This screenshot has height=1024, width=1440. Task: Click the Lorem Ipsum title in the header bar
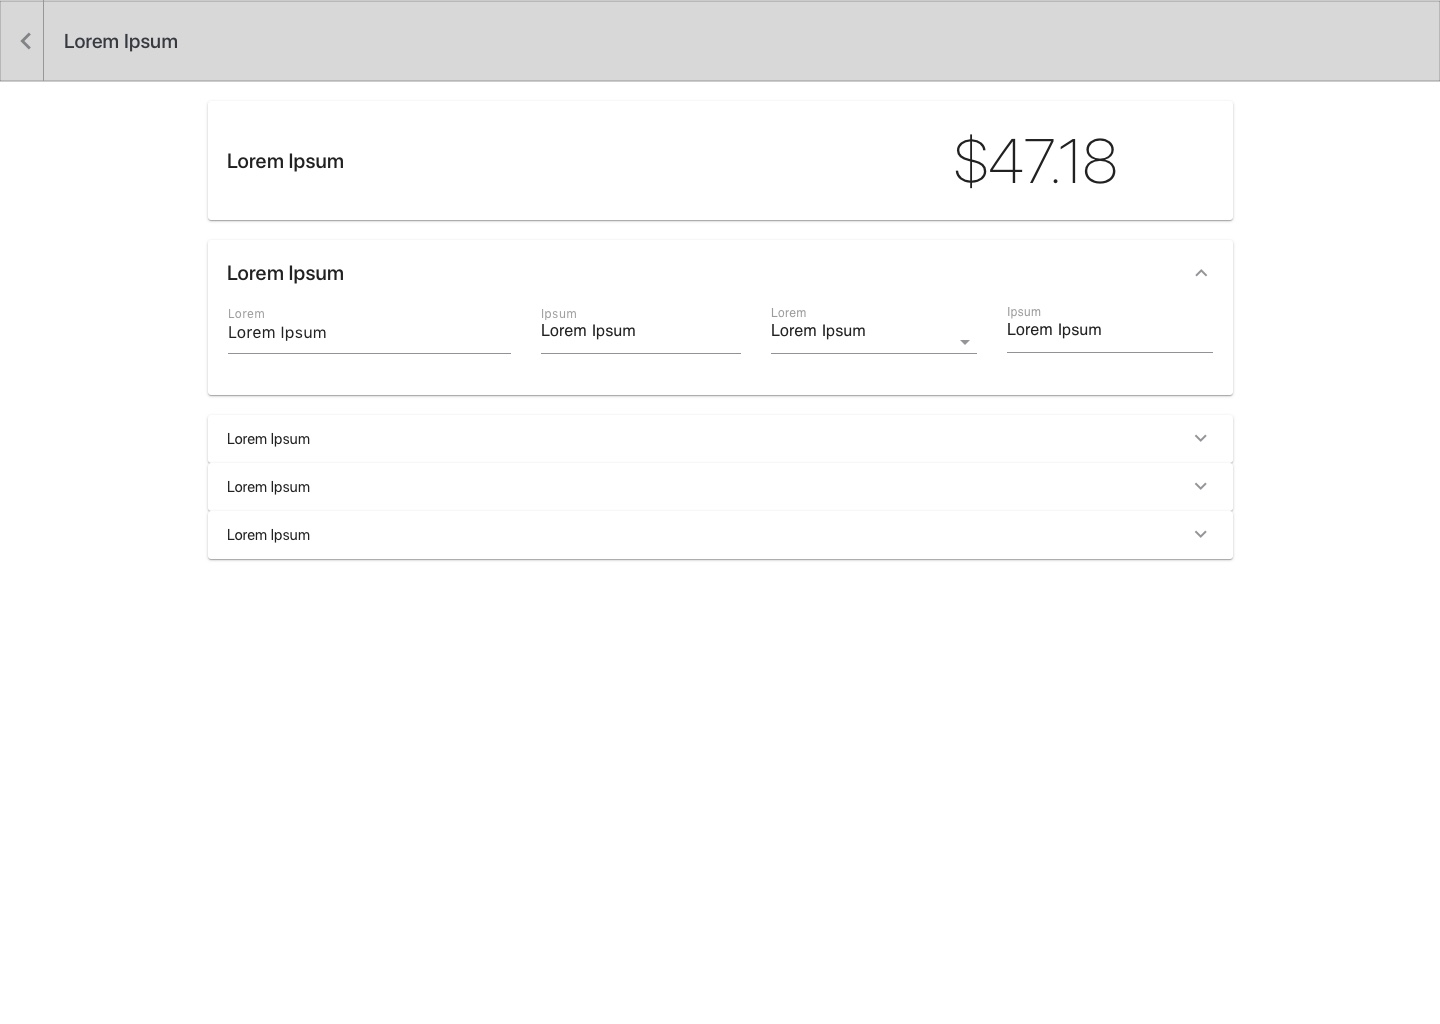(121, 41)
